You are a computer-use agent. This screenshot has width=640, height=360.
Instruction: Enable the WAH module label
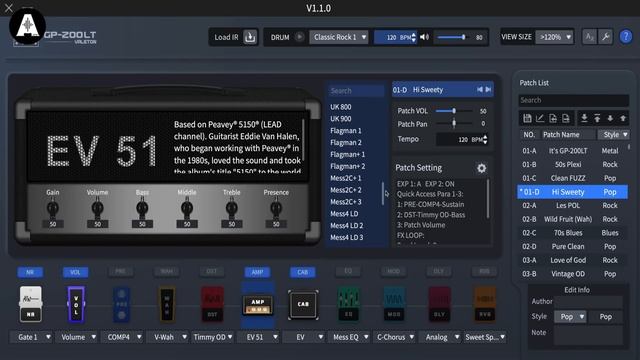tap(166, 271)
